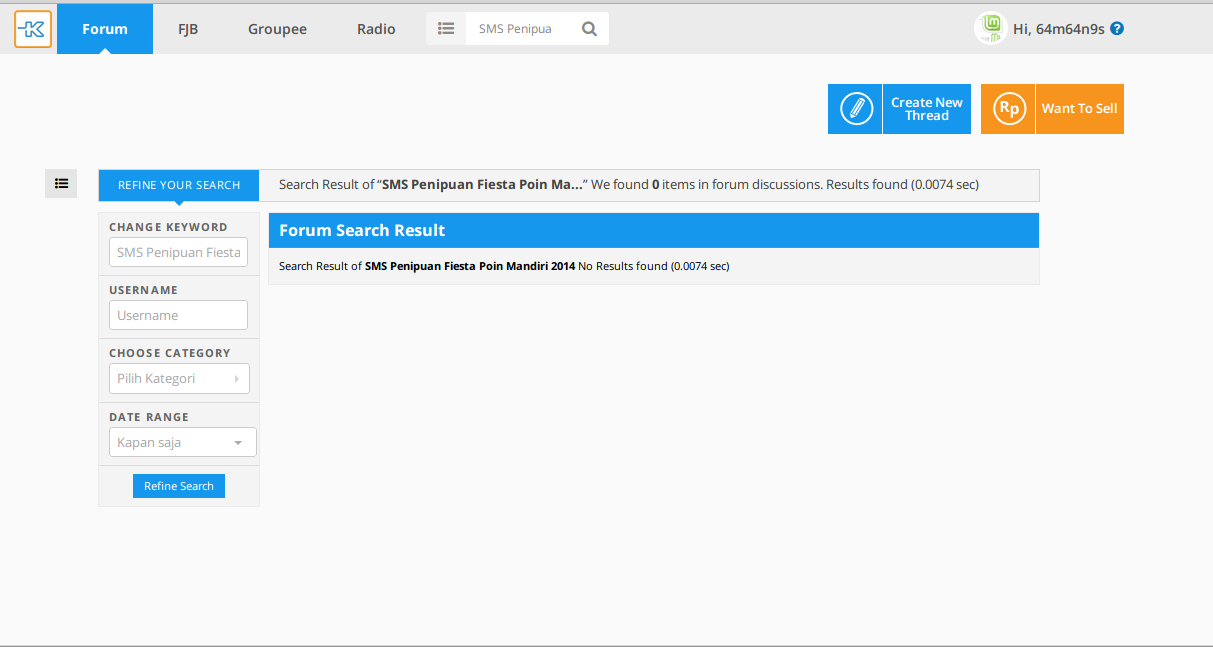Switch to the Forum tab

[105, 29]
